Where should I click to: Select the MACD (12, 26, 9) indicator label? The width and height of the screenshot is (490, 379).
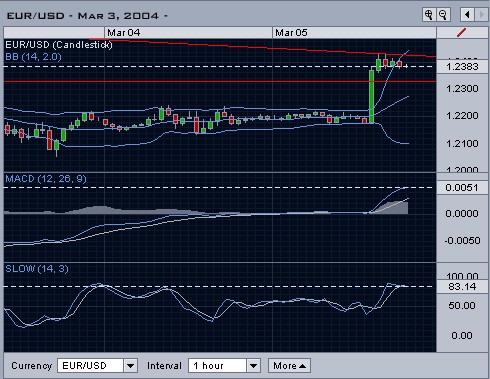tap(46, 179)
